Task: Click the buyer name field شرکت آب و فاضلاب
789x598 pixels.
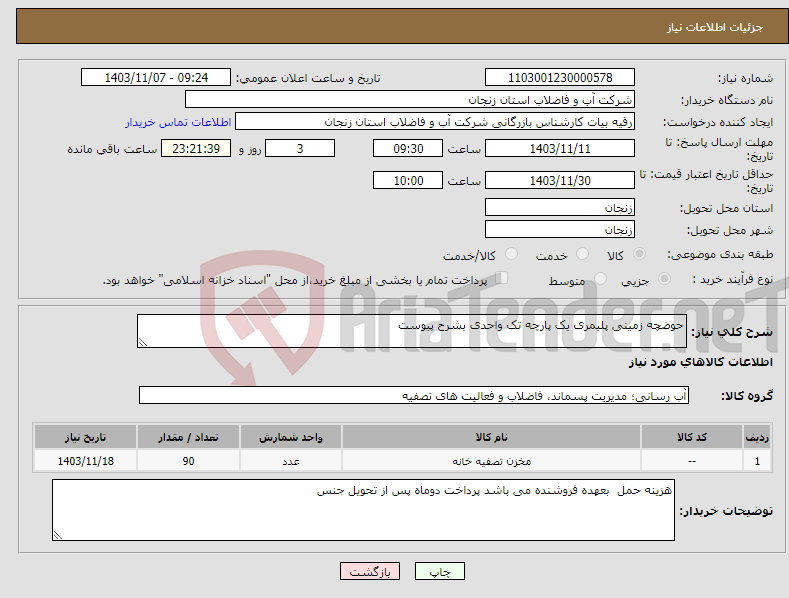Action: point(410,100)
